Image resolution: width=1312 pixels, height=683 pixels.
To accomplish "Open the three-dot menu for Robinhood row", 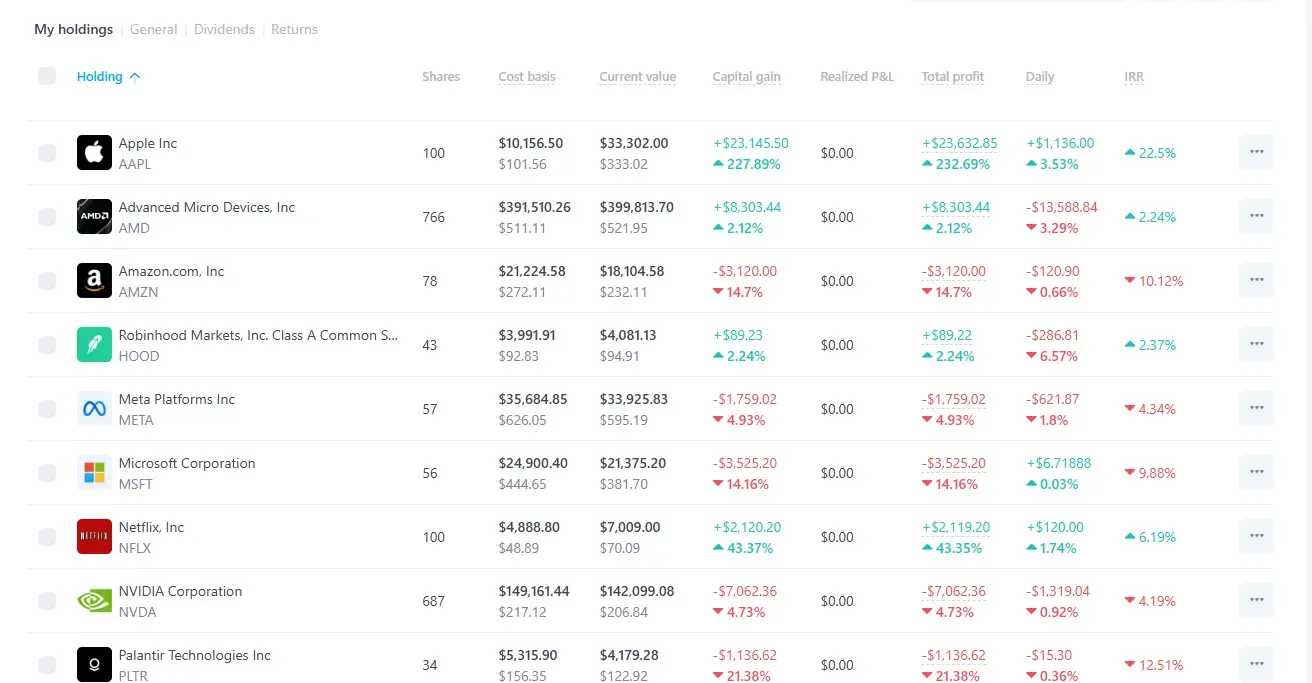I will (1256, 345).
